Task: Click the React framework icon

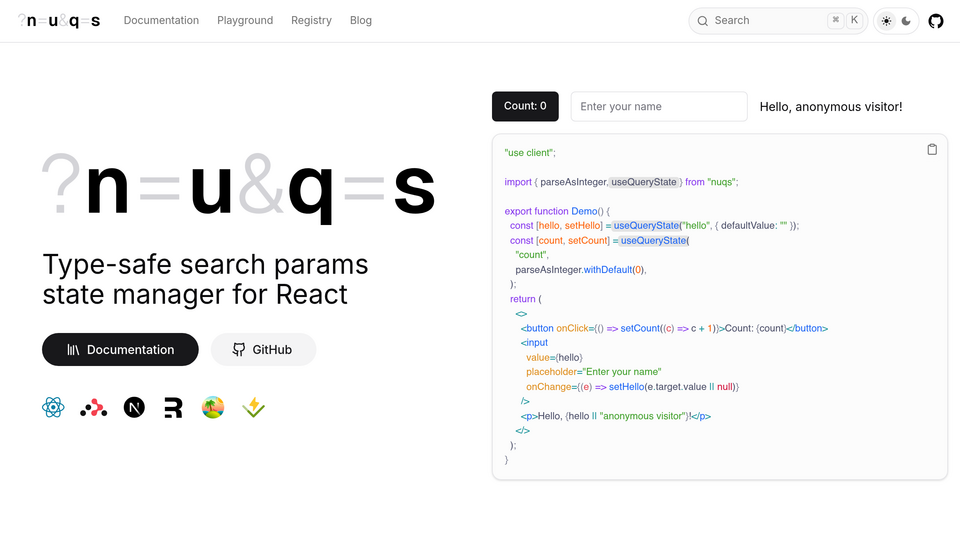Action: pyautogui.click(x=53, y=407)
